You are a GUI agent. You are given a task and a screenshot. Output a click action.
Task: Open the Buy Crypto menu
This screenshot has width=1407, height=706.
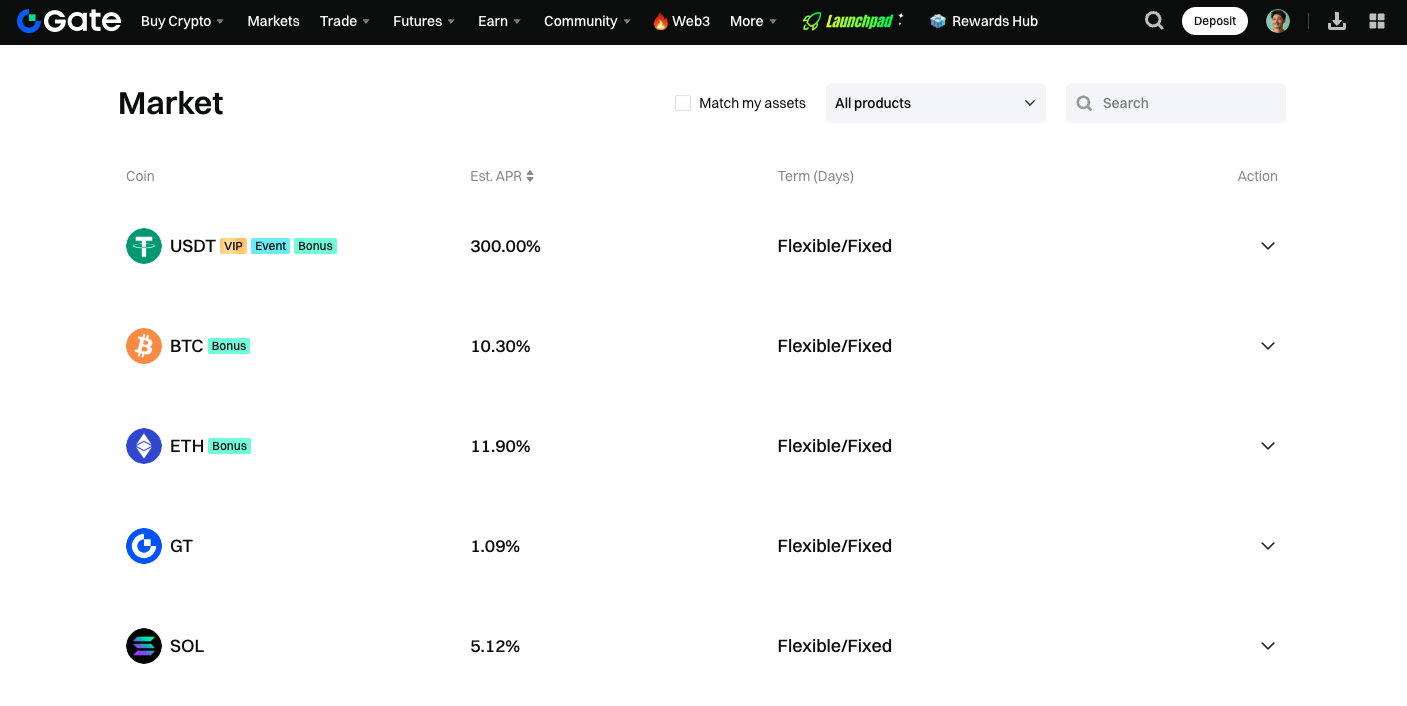tap(182, 21)
